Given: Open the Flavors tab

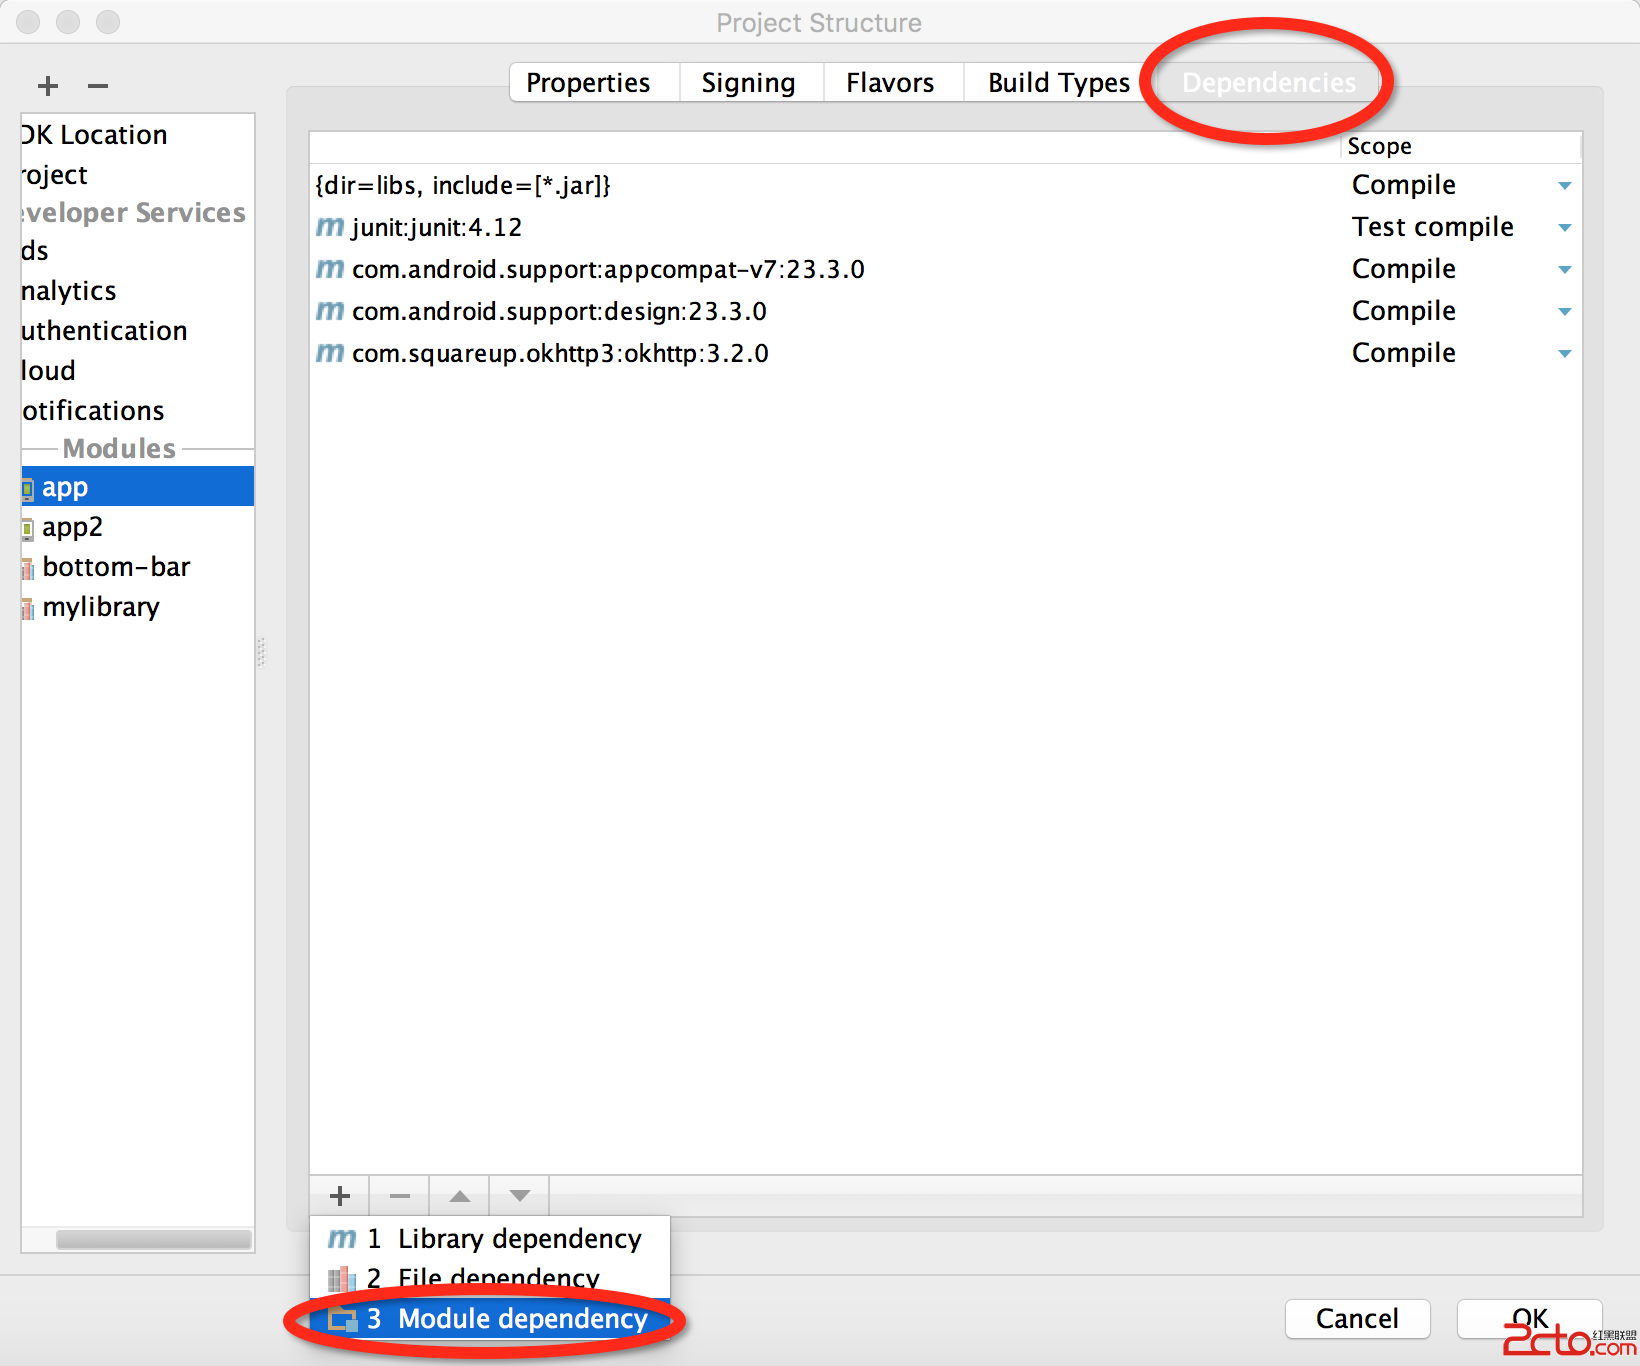Looking at the screenshot, I should pos(894,82).
